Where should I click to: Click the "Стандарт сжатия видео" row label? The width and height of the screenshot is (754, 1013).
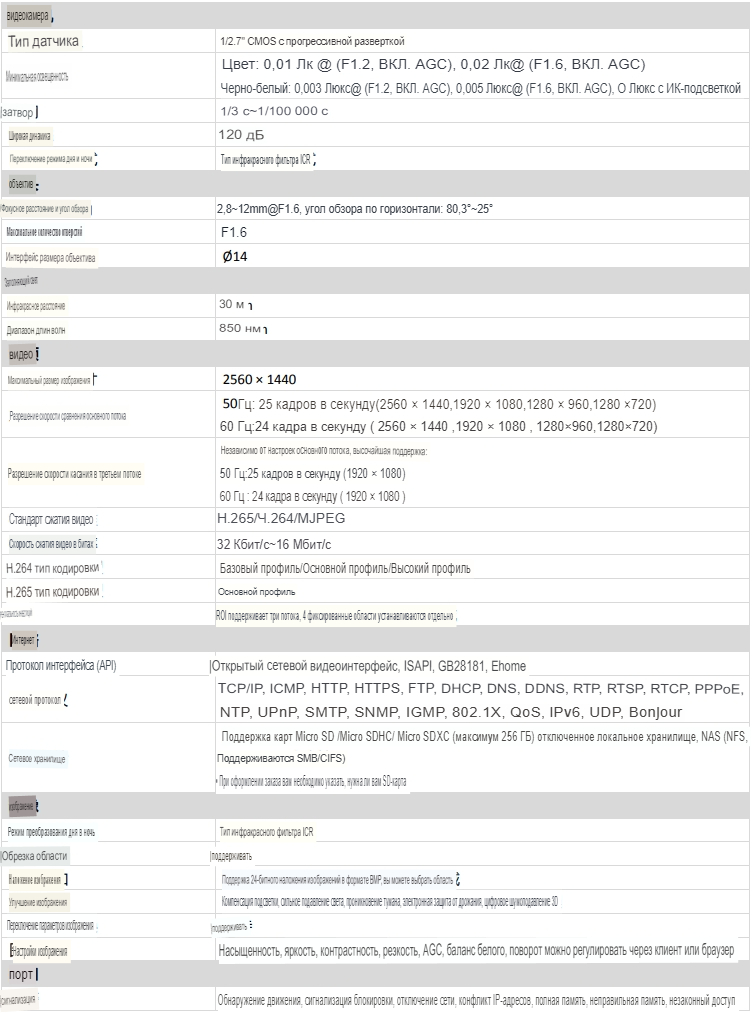click(x=52, y=519)
